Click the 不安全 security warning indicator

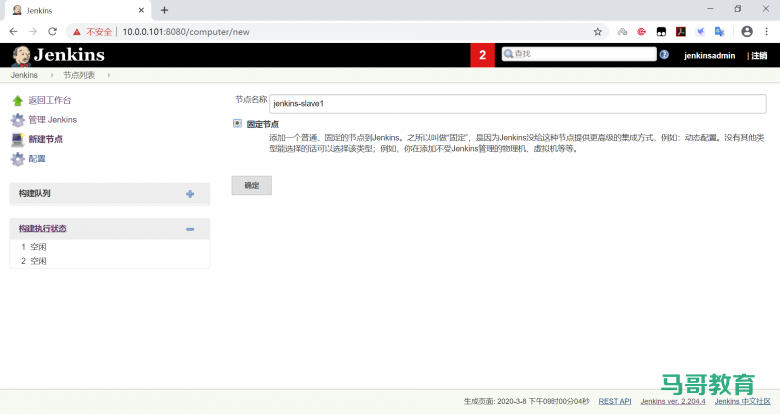(93, 32)
